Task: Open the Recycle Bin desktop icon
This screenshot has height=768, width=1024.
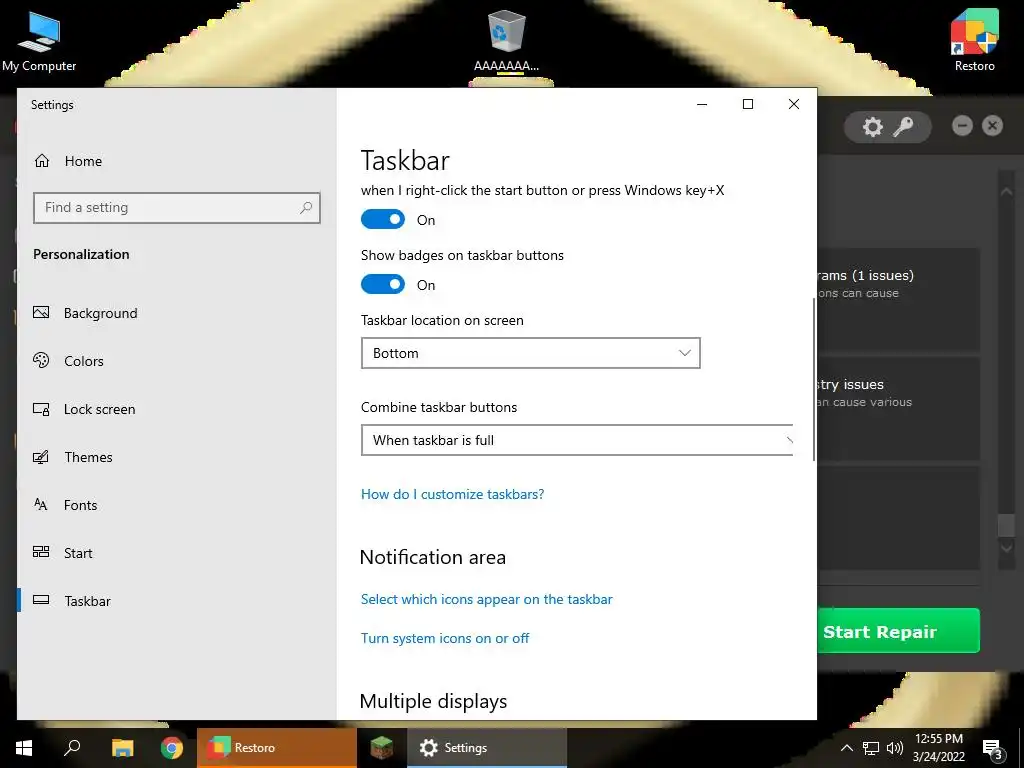Action: point(506,40)
